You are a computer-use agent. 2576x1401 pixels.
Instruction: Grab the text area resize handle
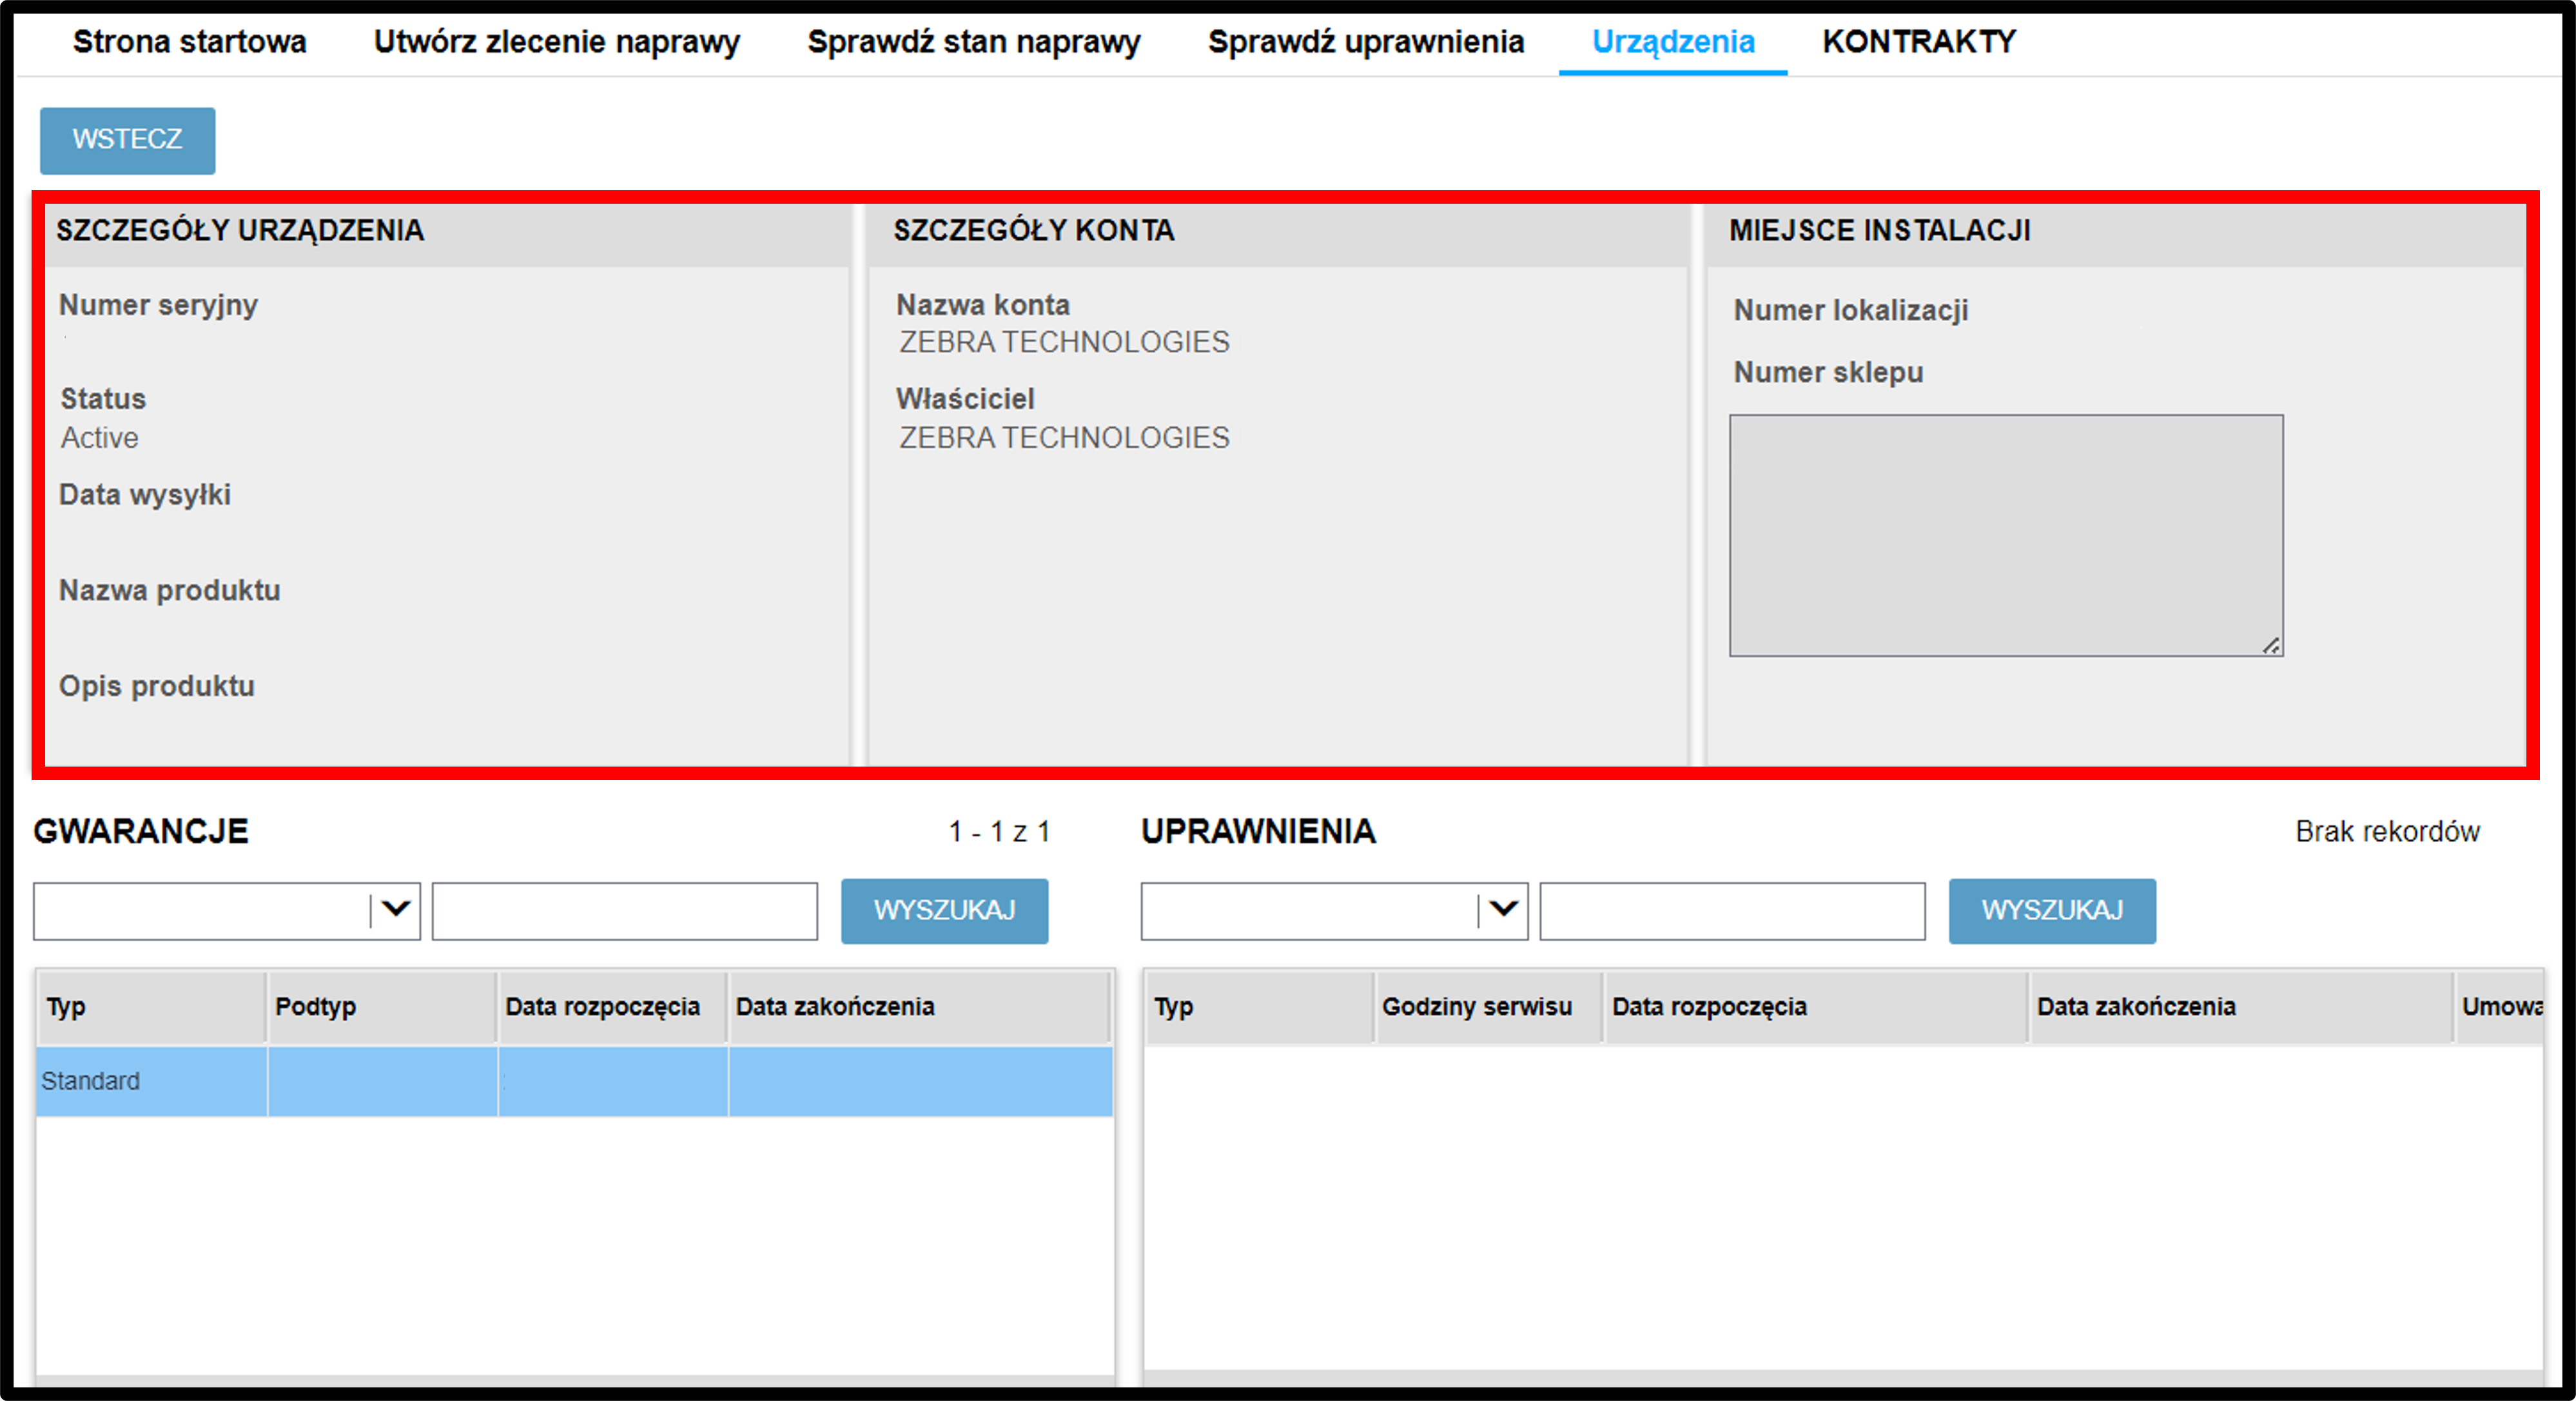tap(2271, 646)
